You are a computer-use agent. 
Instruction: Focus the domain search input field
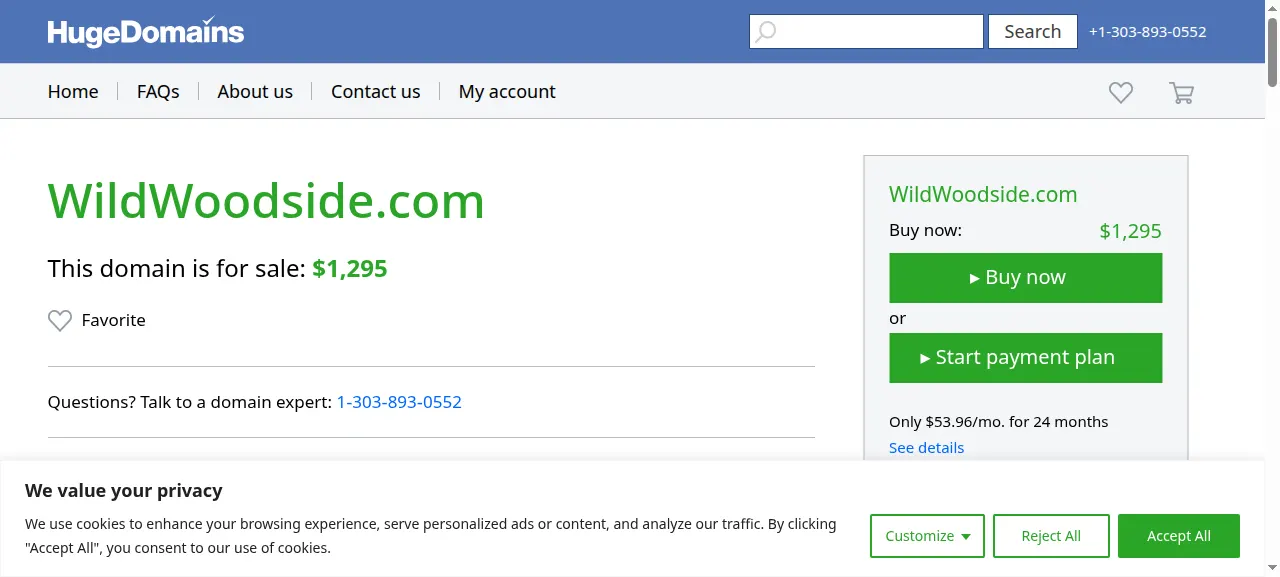coord(866,32)
